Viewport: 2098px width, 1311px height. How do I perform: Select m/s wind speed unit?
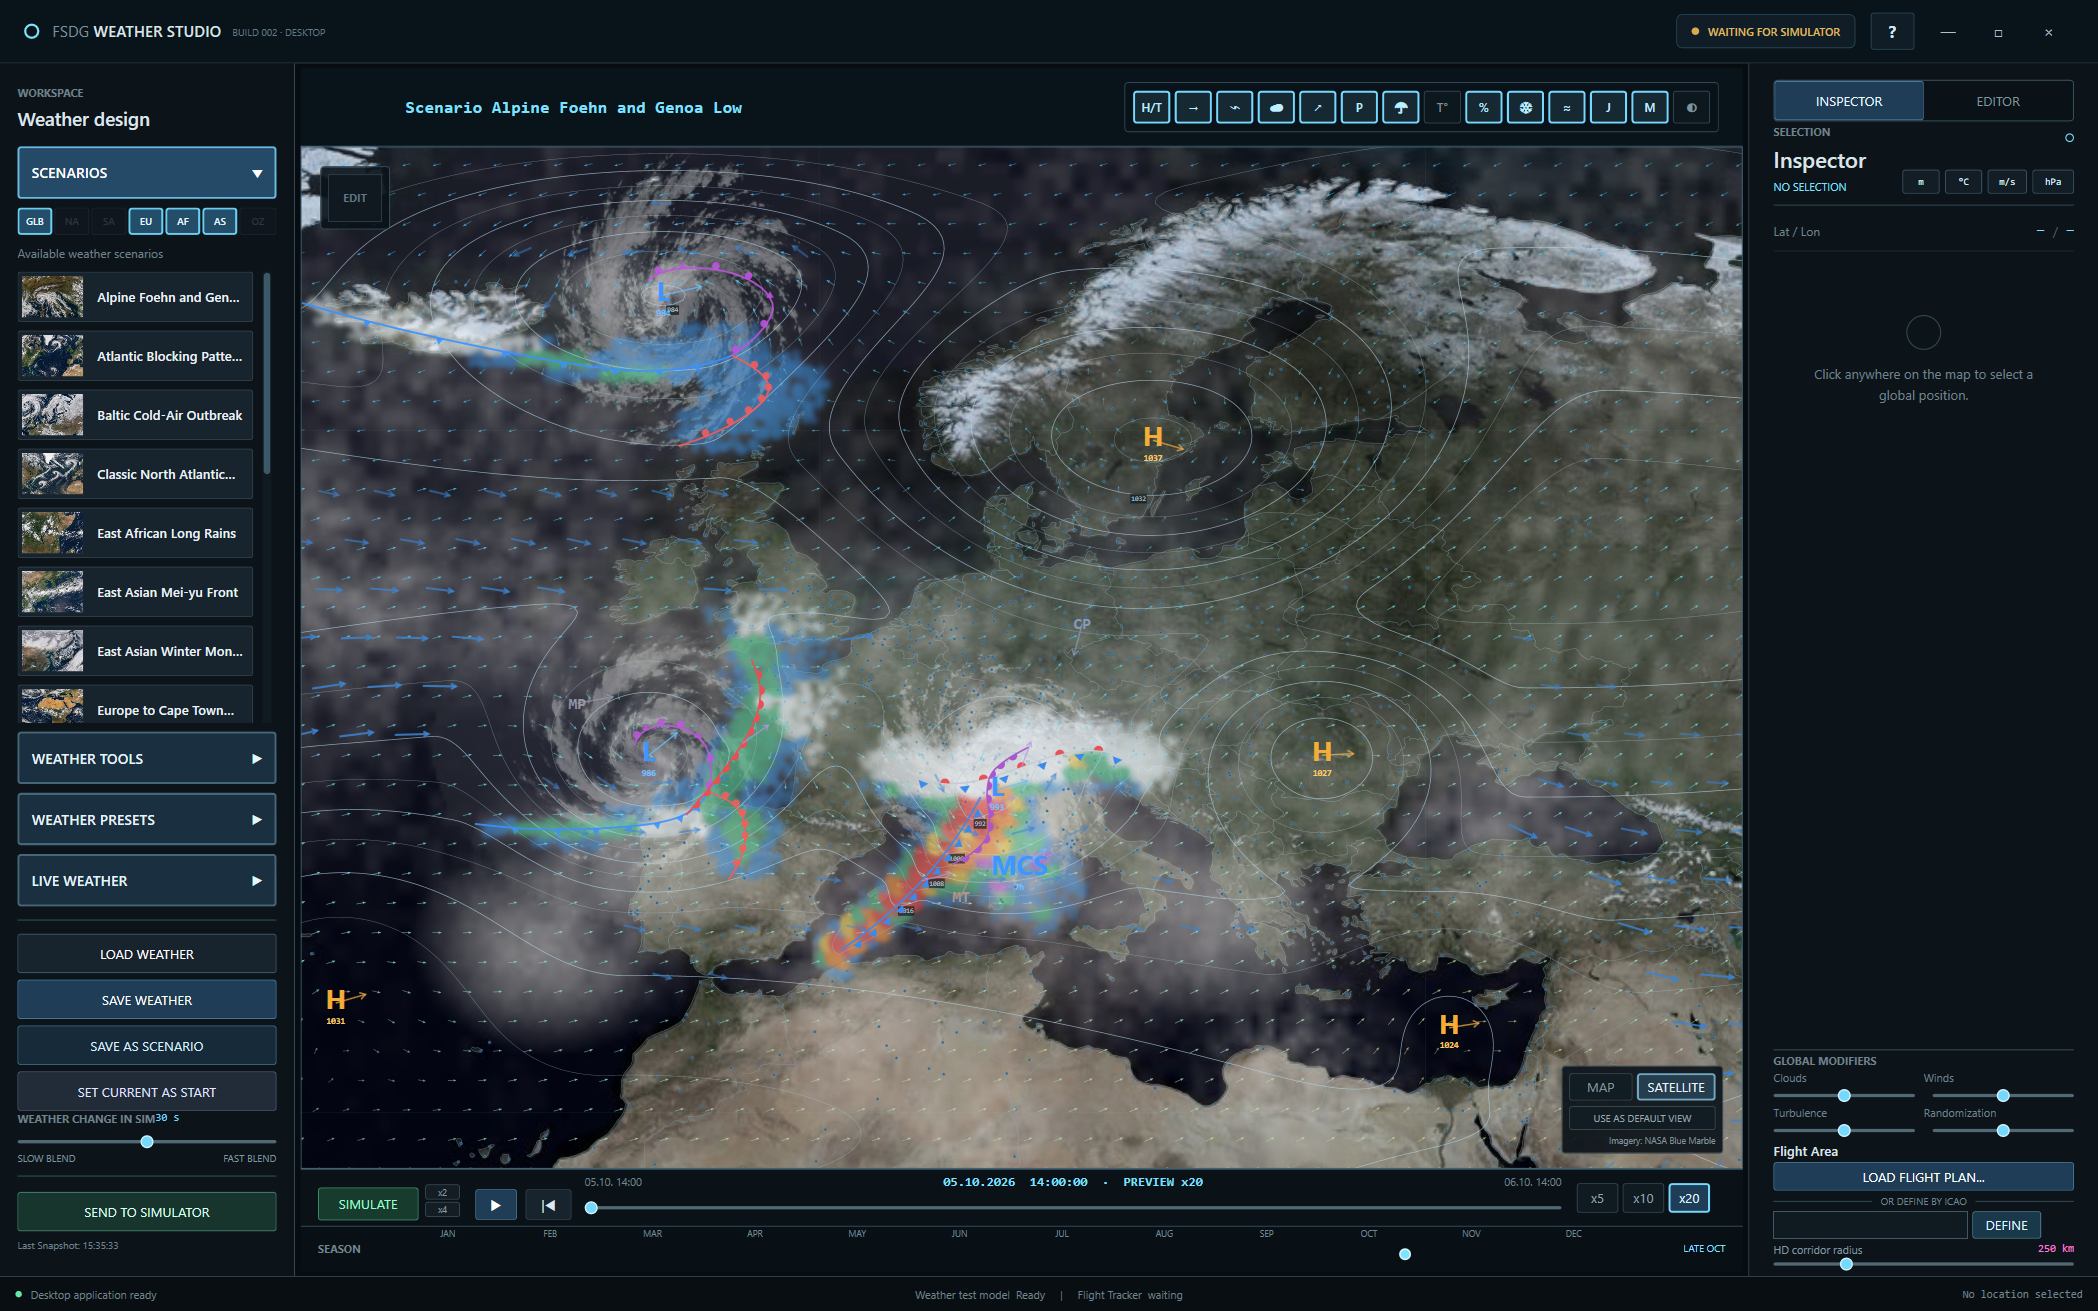[x=2007, y=182]
